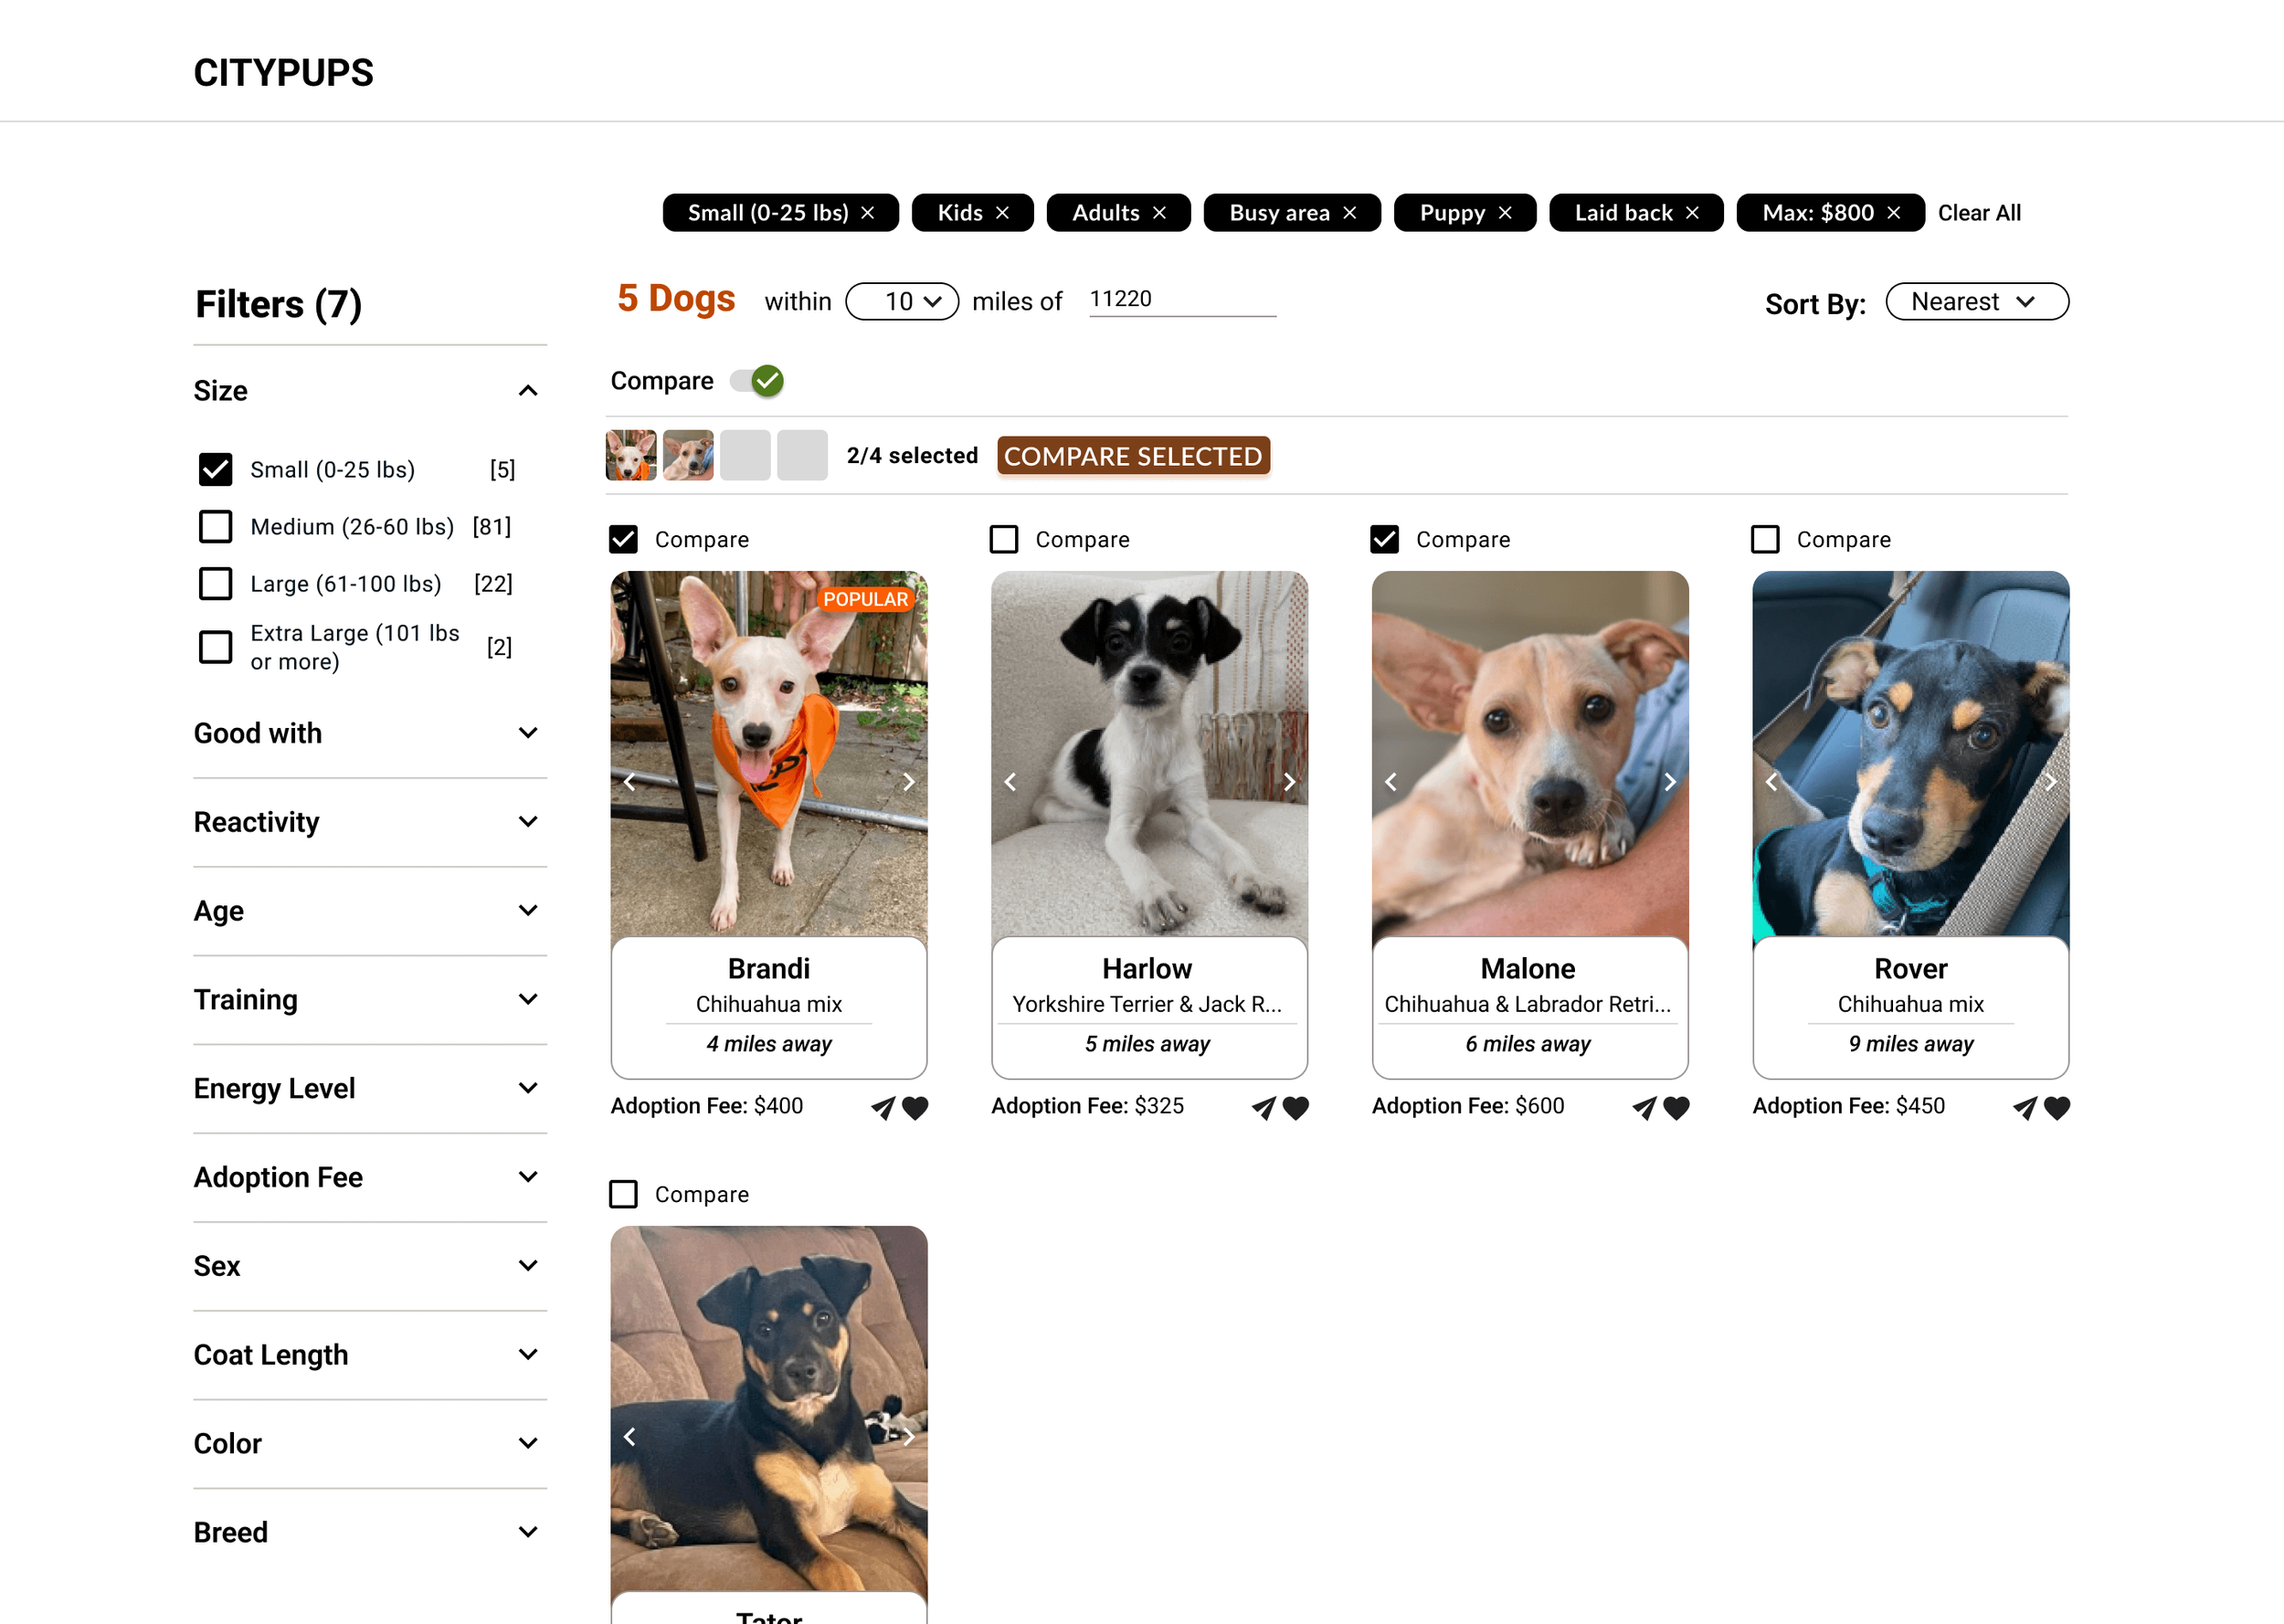Image resolution: width=2284 pixels, height=1624 pixels.
Task: Open the Sort By Nearest dropdown
Action: 1976,301
